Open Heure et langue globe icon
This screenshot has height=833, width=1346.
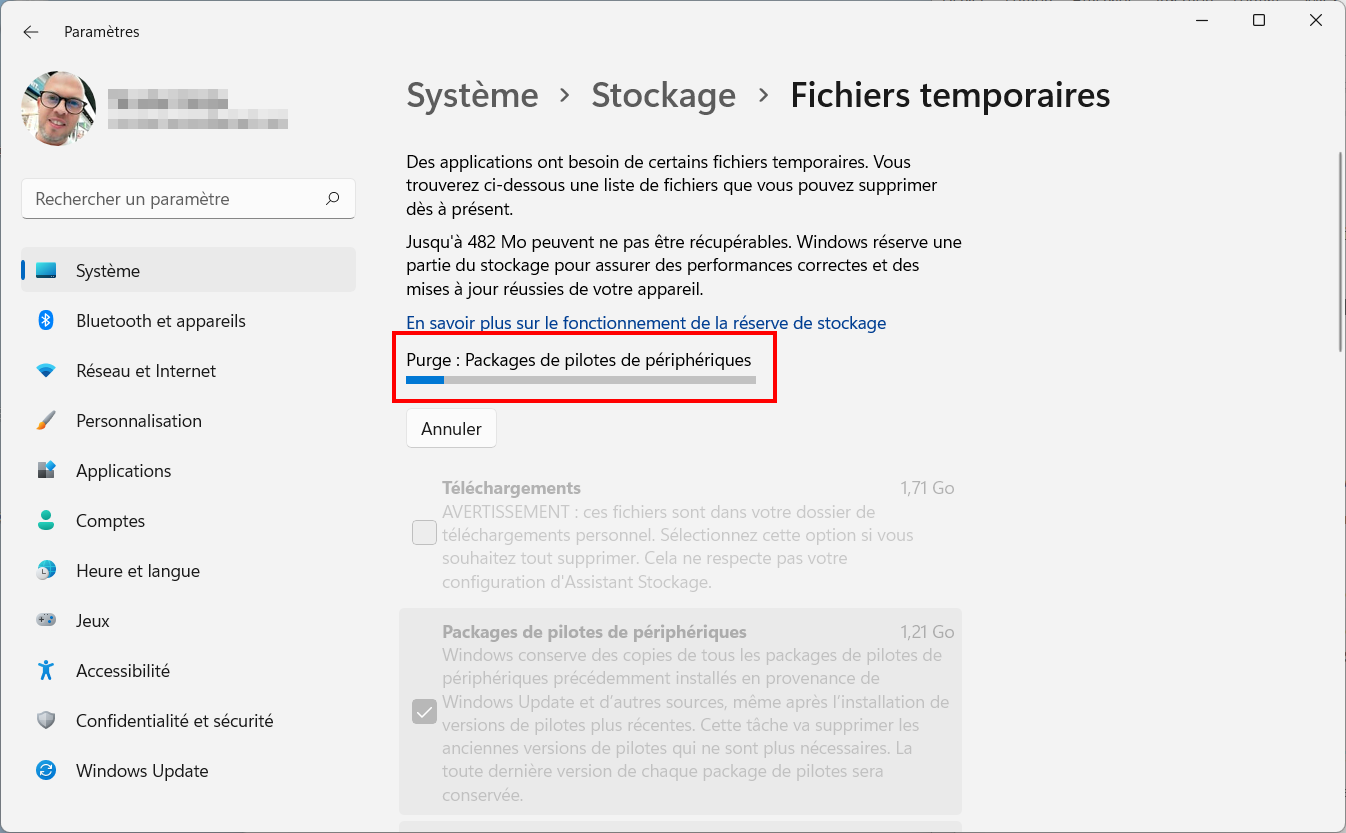pos(46,571)
